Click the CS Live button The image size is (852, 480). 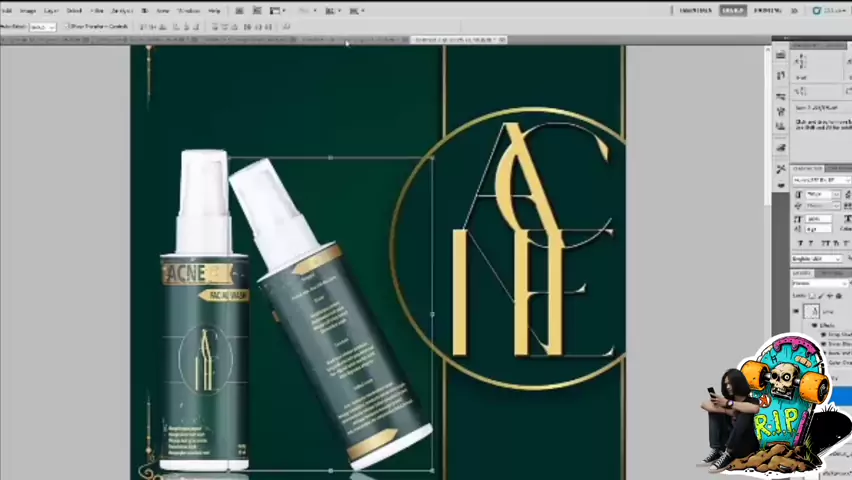[829, 10]
